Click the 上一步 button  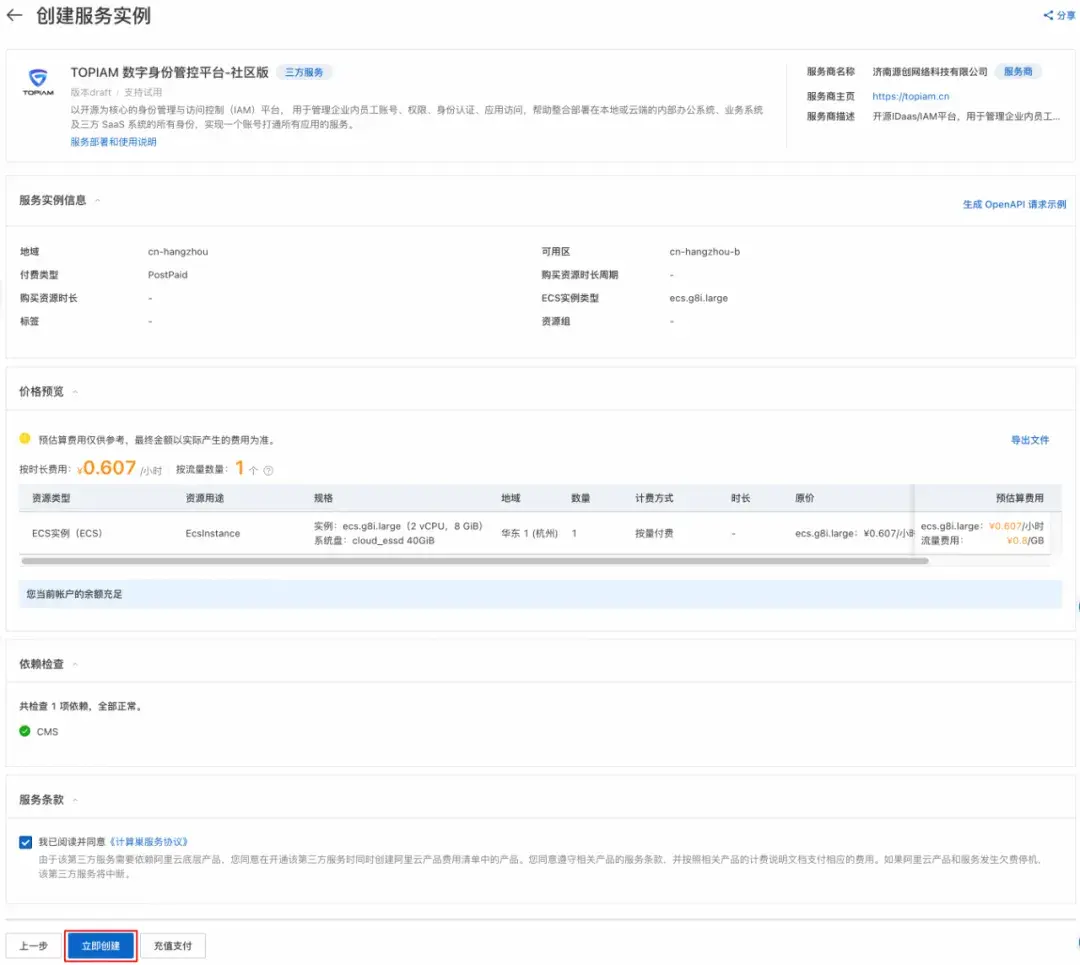[33, 946]
